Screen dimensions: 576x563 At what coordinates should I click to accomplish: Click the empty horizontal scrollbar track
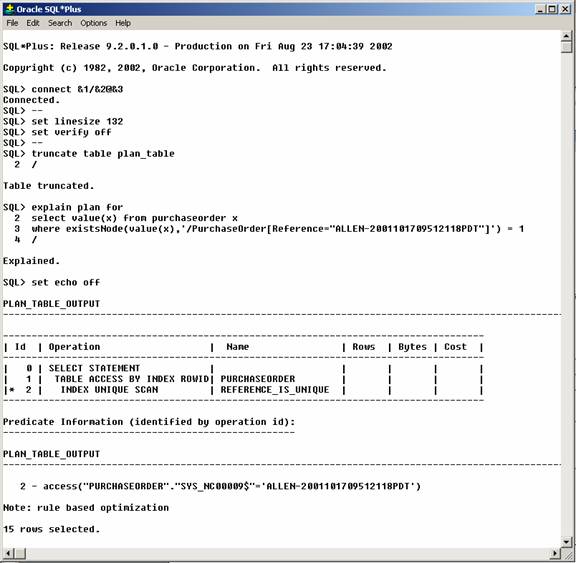[x=288, y=553]
